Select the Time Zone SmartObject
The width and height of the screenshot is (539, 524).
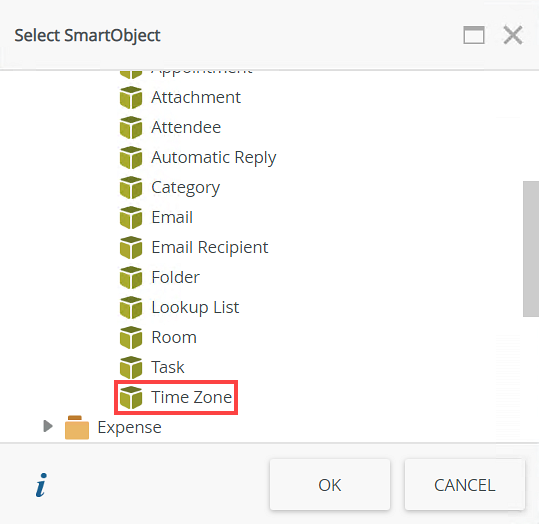click(176, 397)
